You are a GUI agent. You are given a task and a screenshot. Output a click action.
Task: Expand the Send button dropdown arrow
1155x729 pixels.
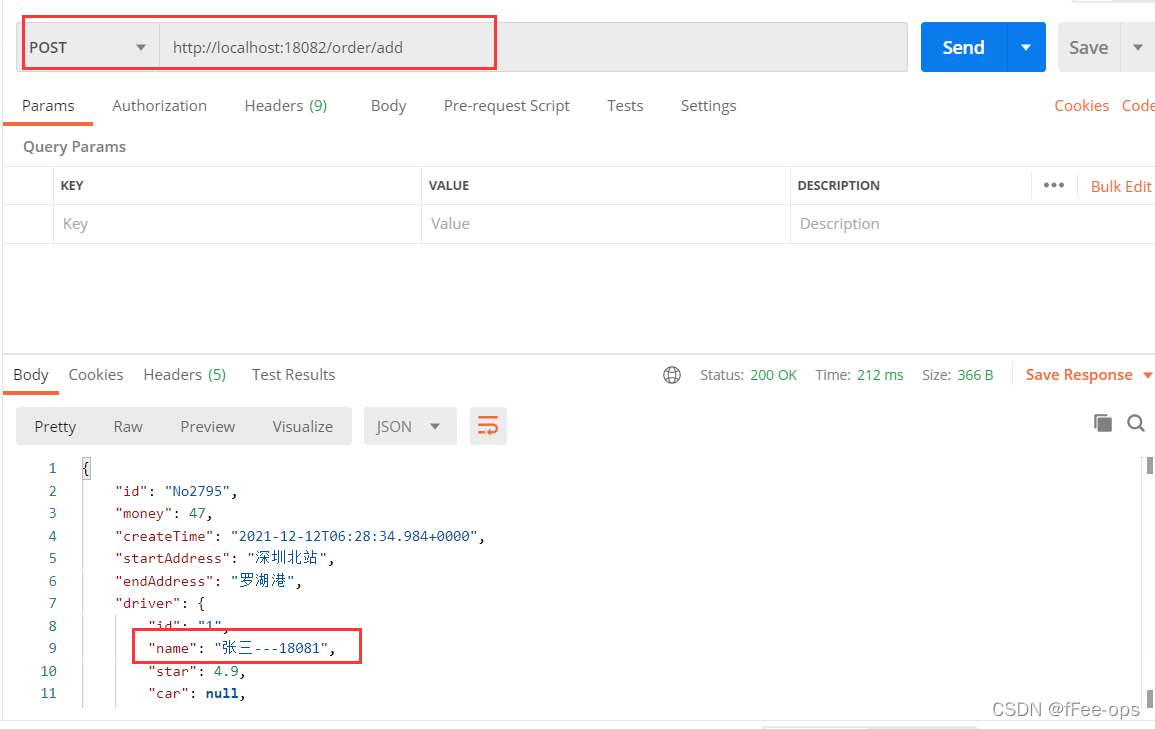tap(1026, 48)
